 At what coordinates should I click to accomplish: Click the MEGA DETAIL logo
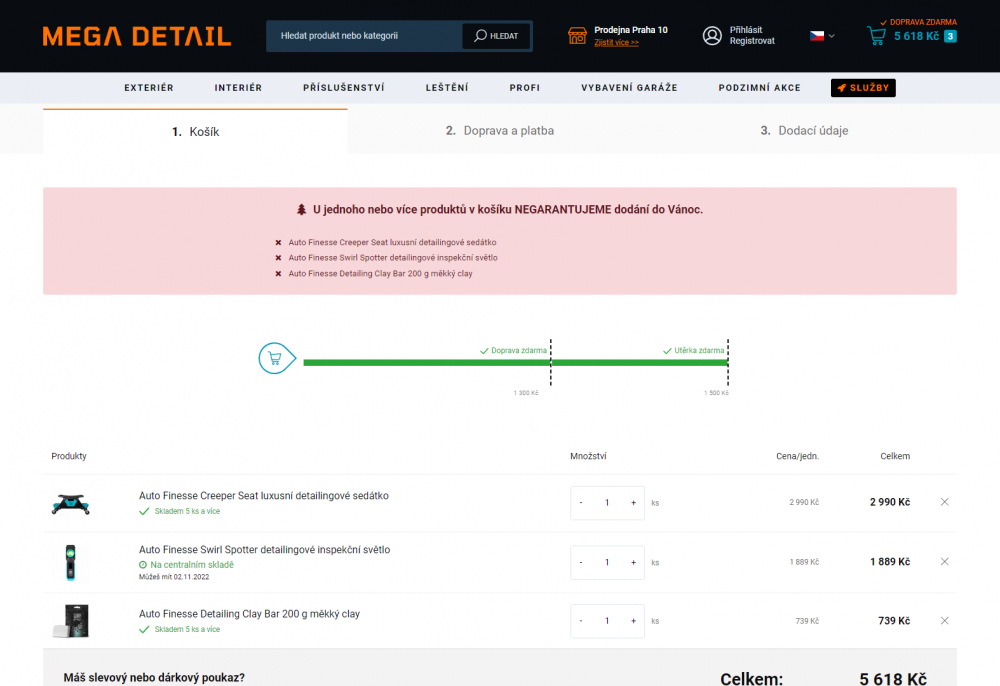point(136,36)
